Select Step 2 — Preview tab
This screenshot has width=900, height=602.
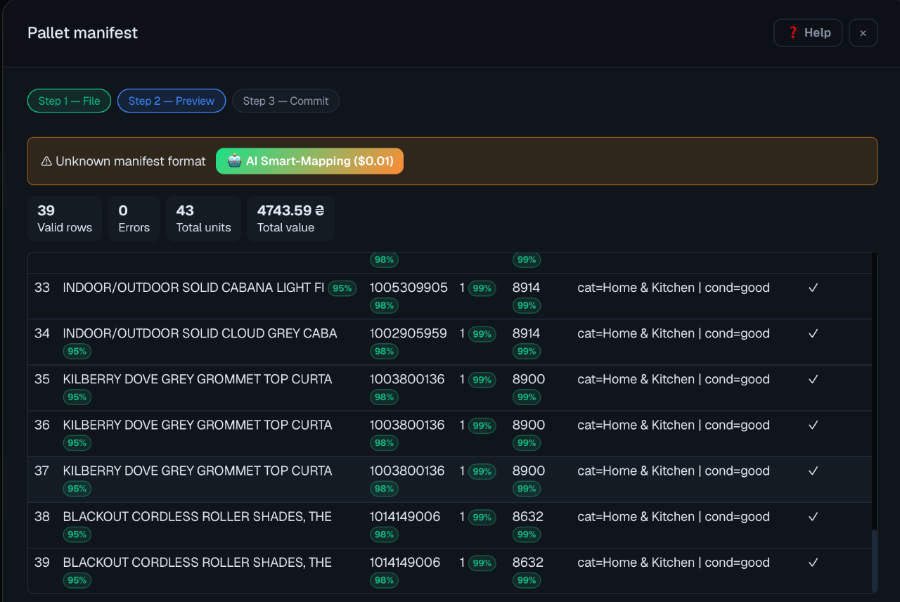[171, 101]
